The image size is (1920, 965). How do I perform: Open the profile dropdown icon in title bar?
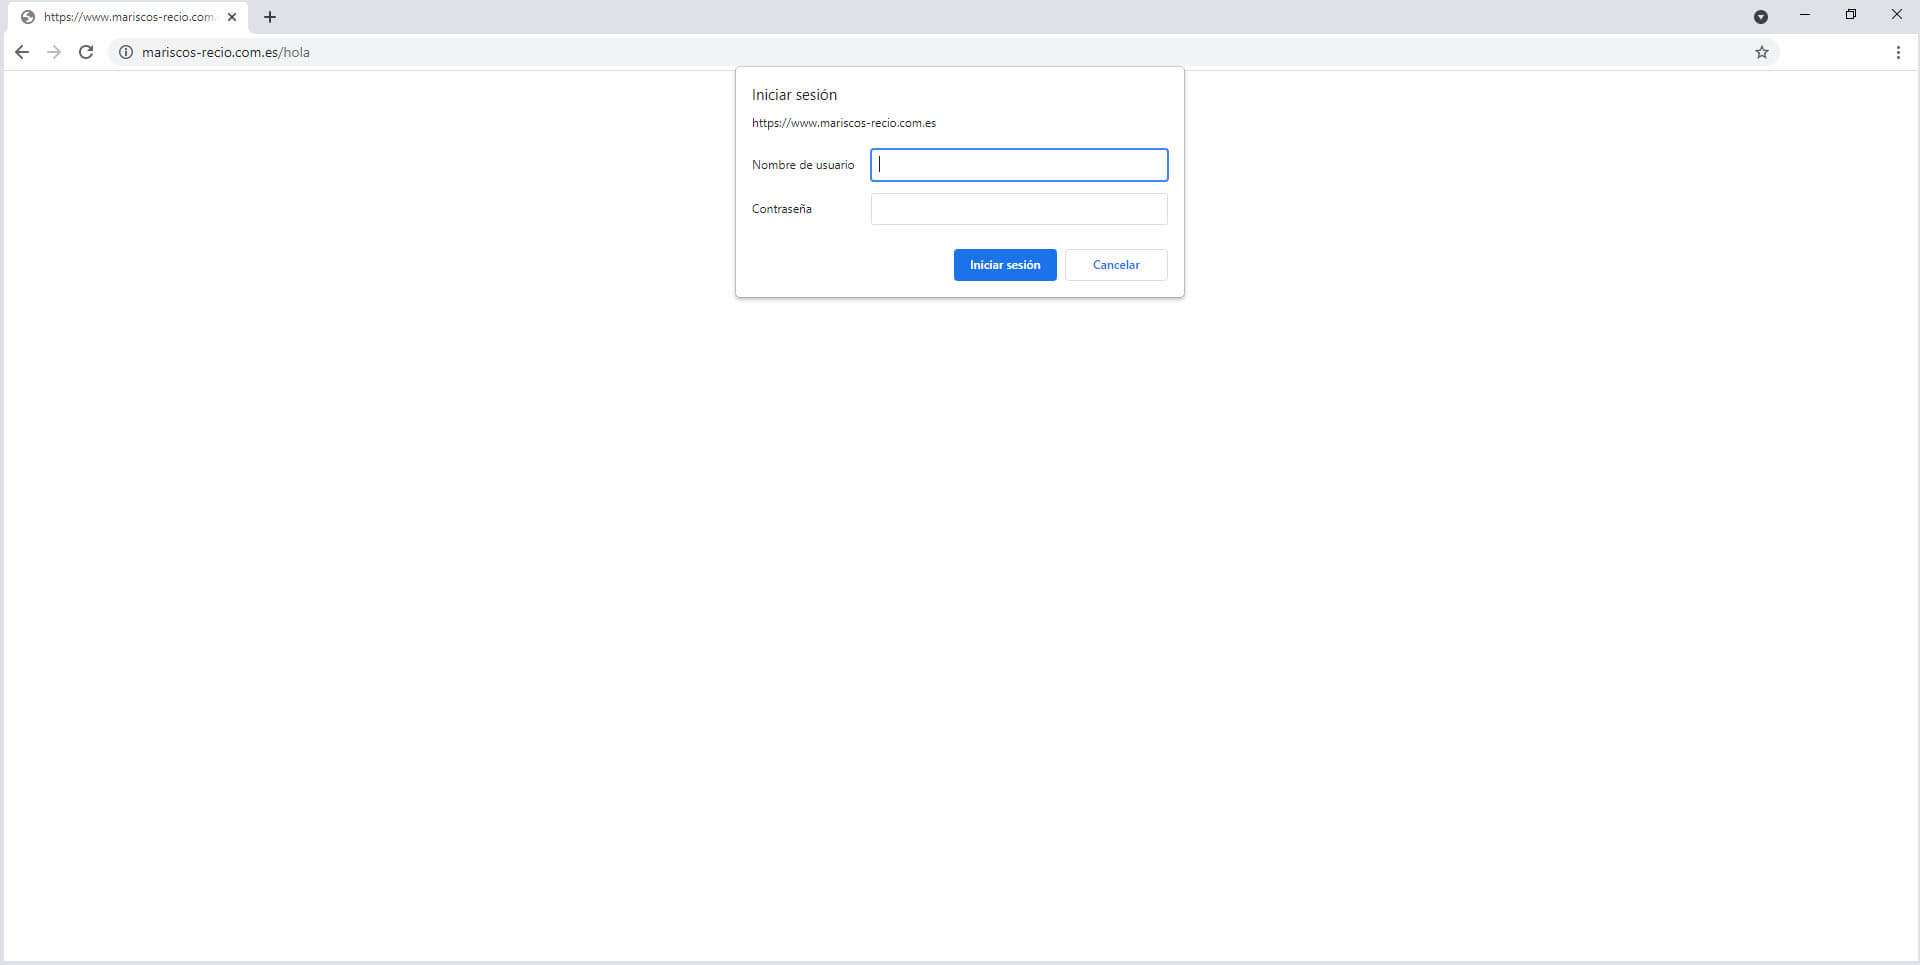click(1761, 17)
